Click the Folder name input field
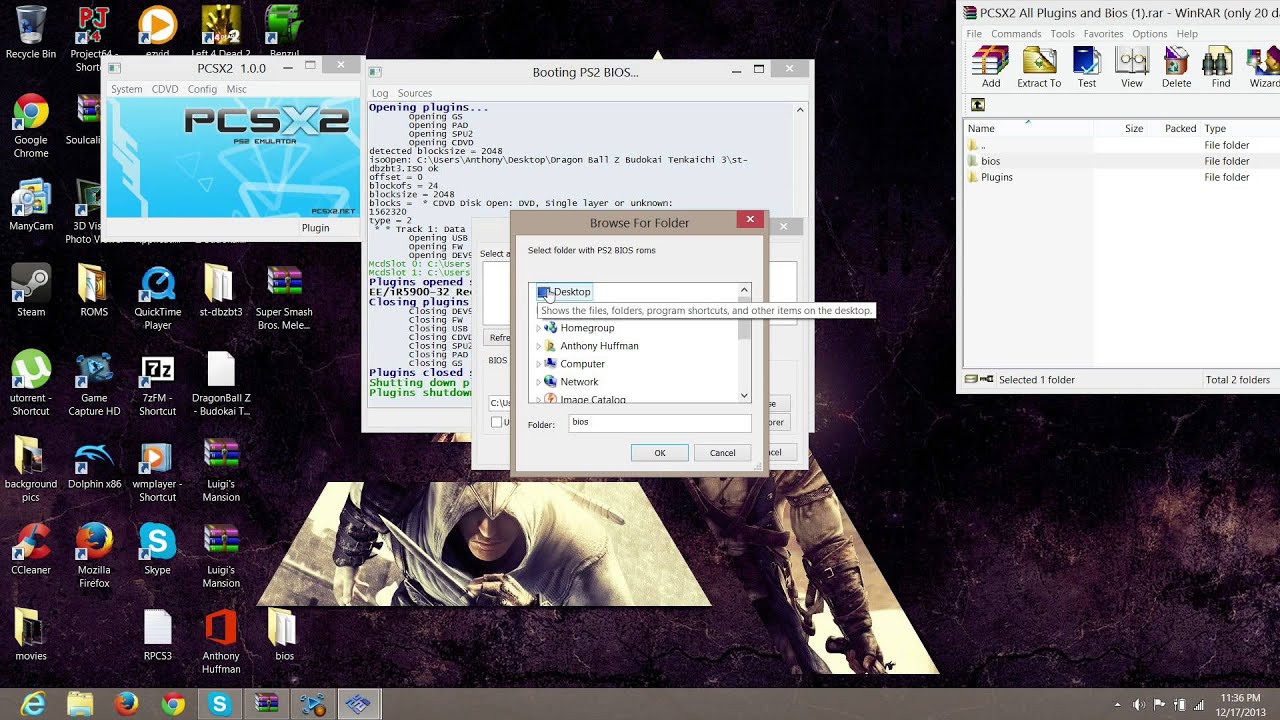 (x=660, y=423)
